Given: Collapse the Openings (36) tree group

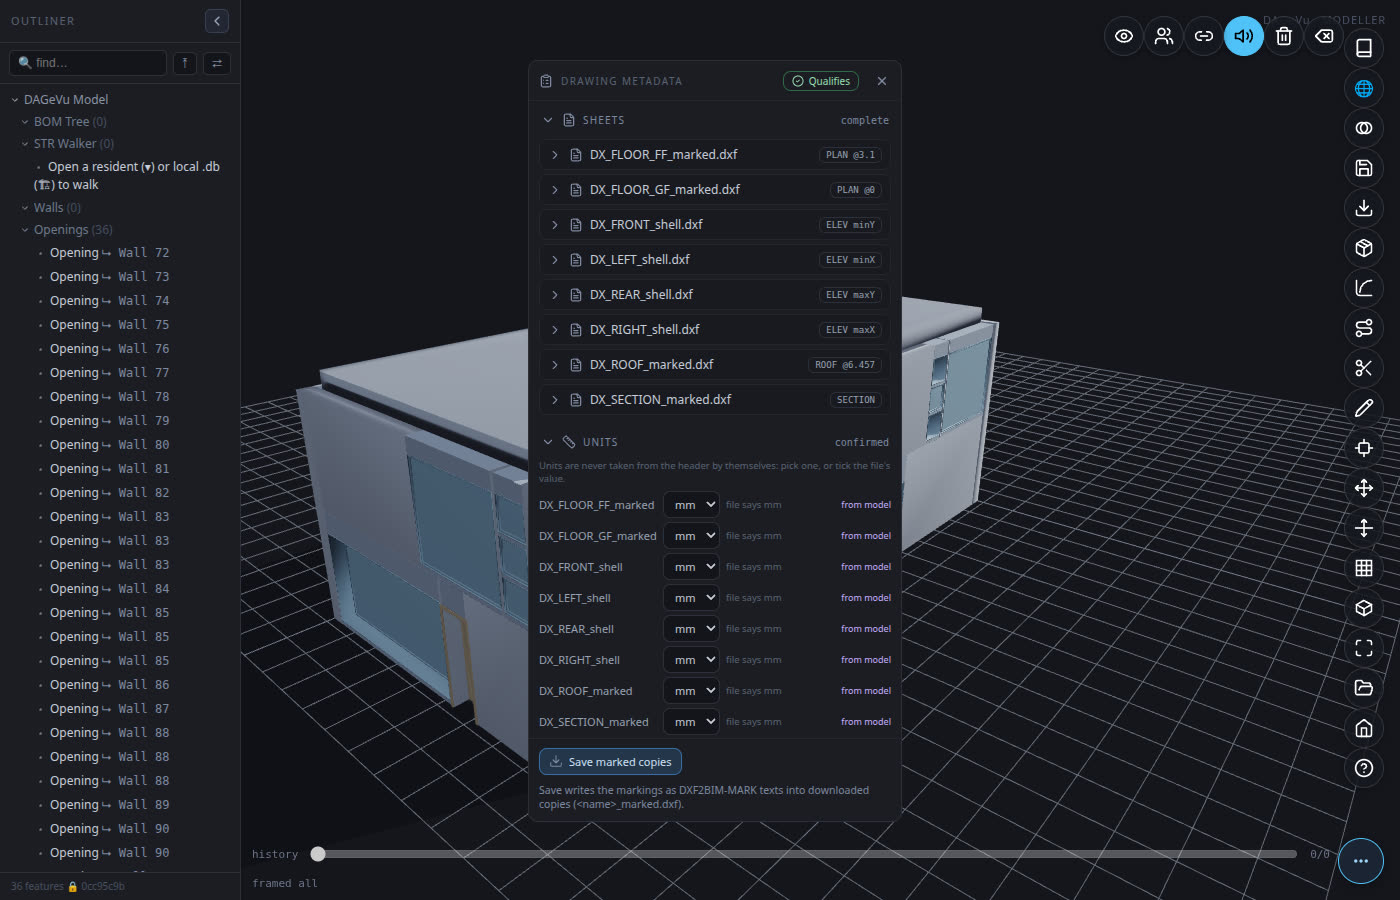Looking at the screenshot, I should pos(25,230).
